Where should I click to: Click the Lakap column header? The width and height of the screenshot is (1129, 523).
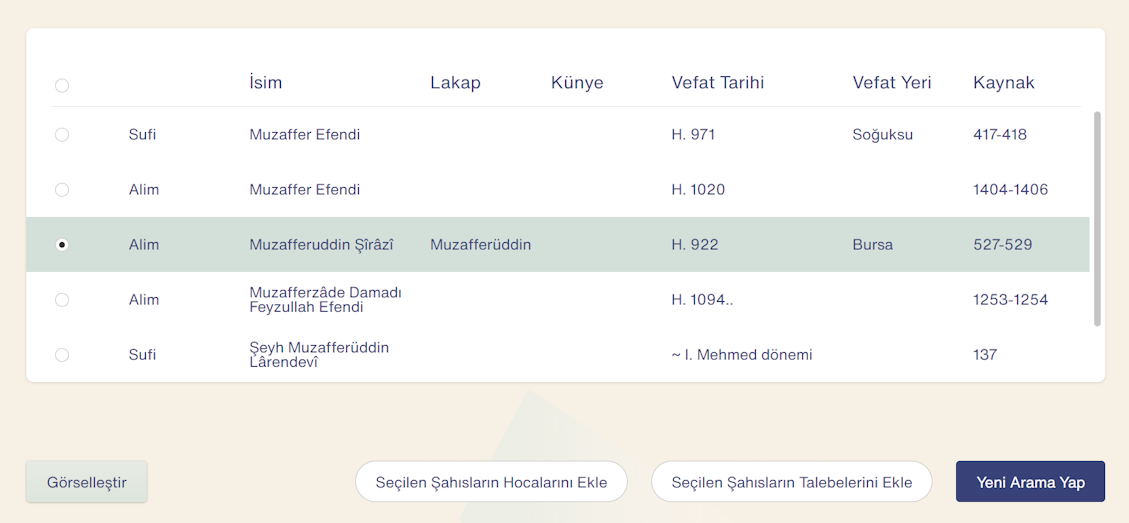pyautogui.click(x=456, y=83)
